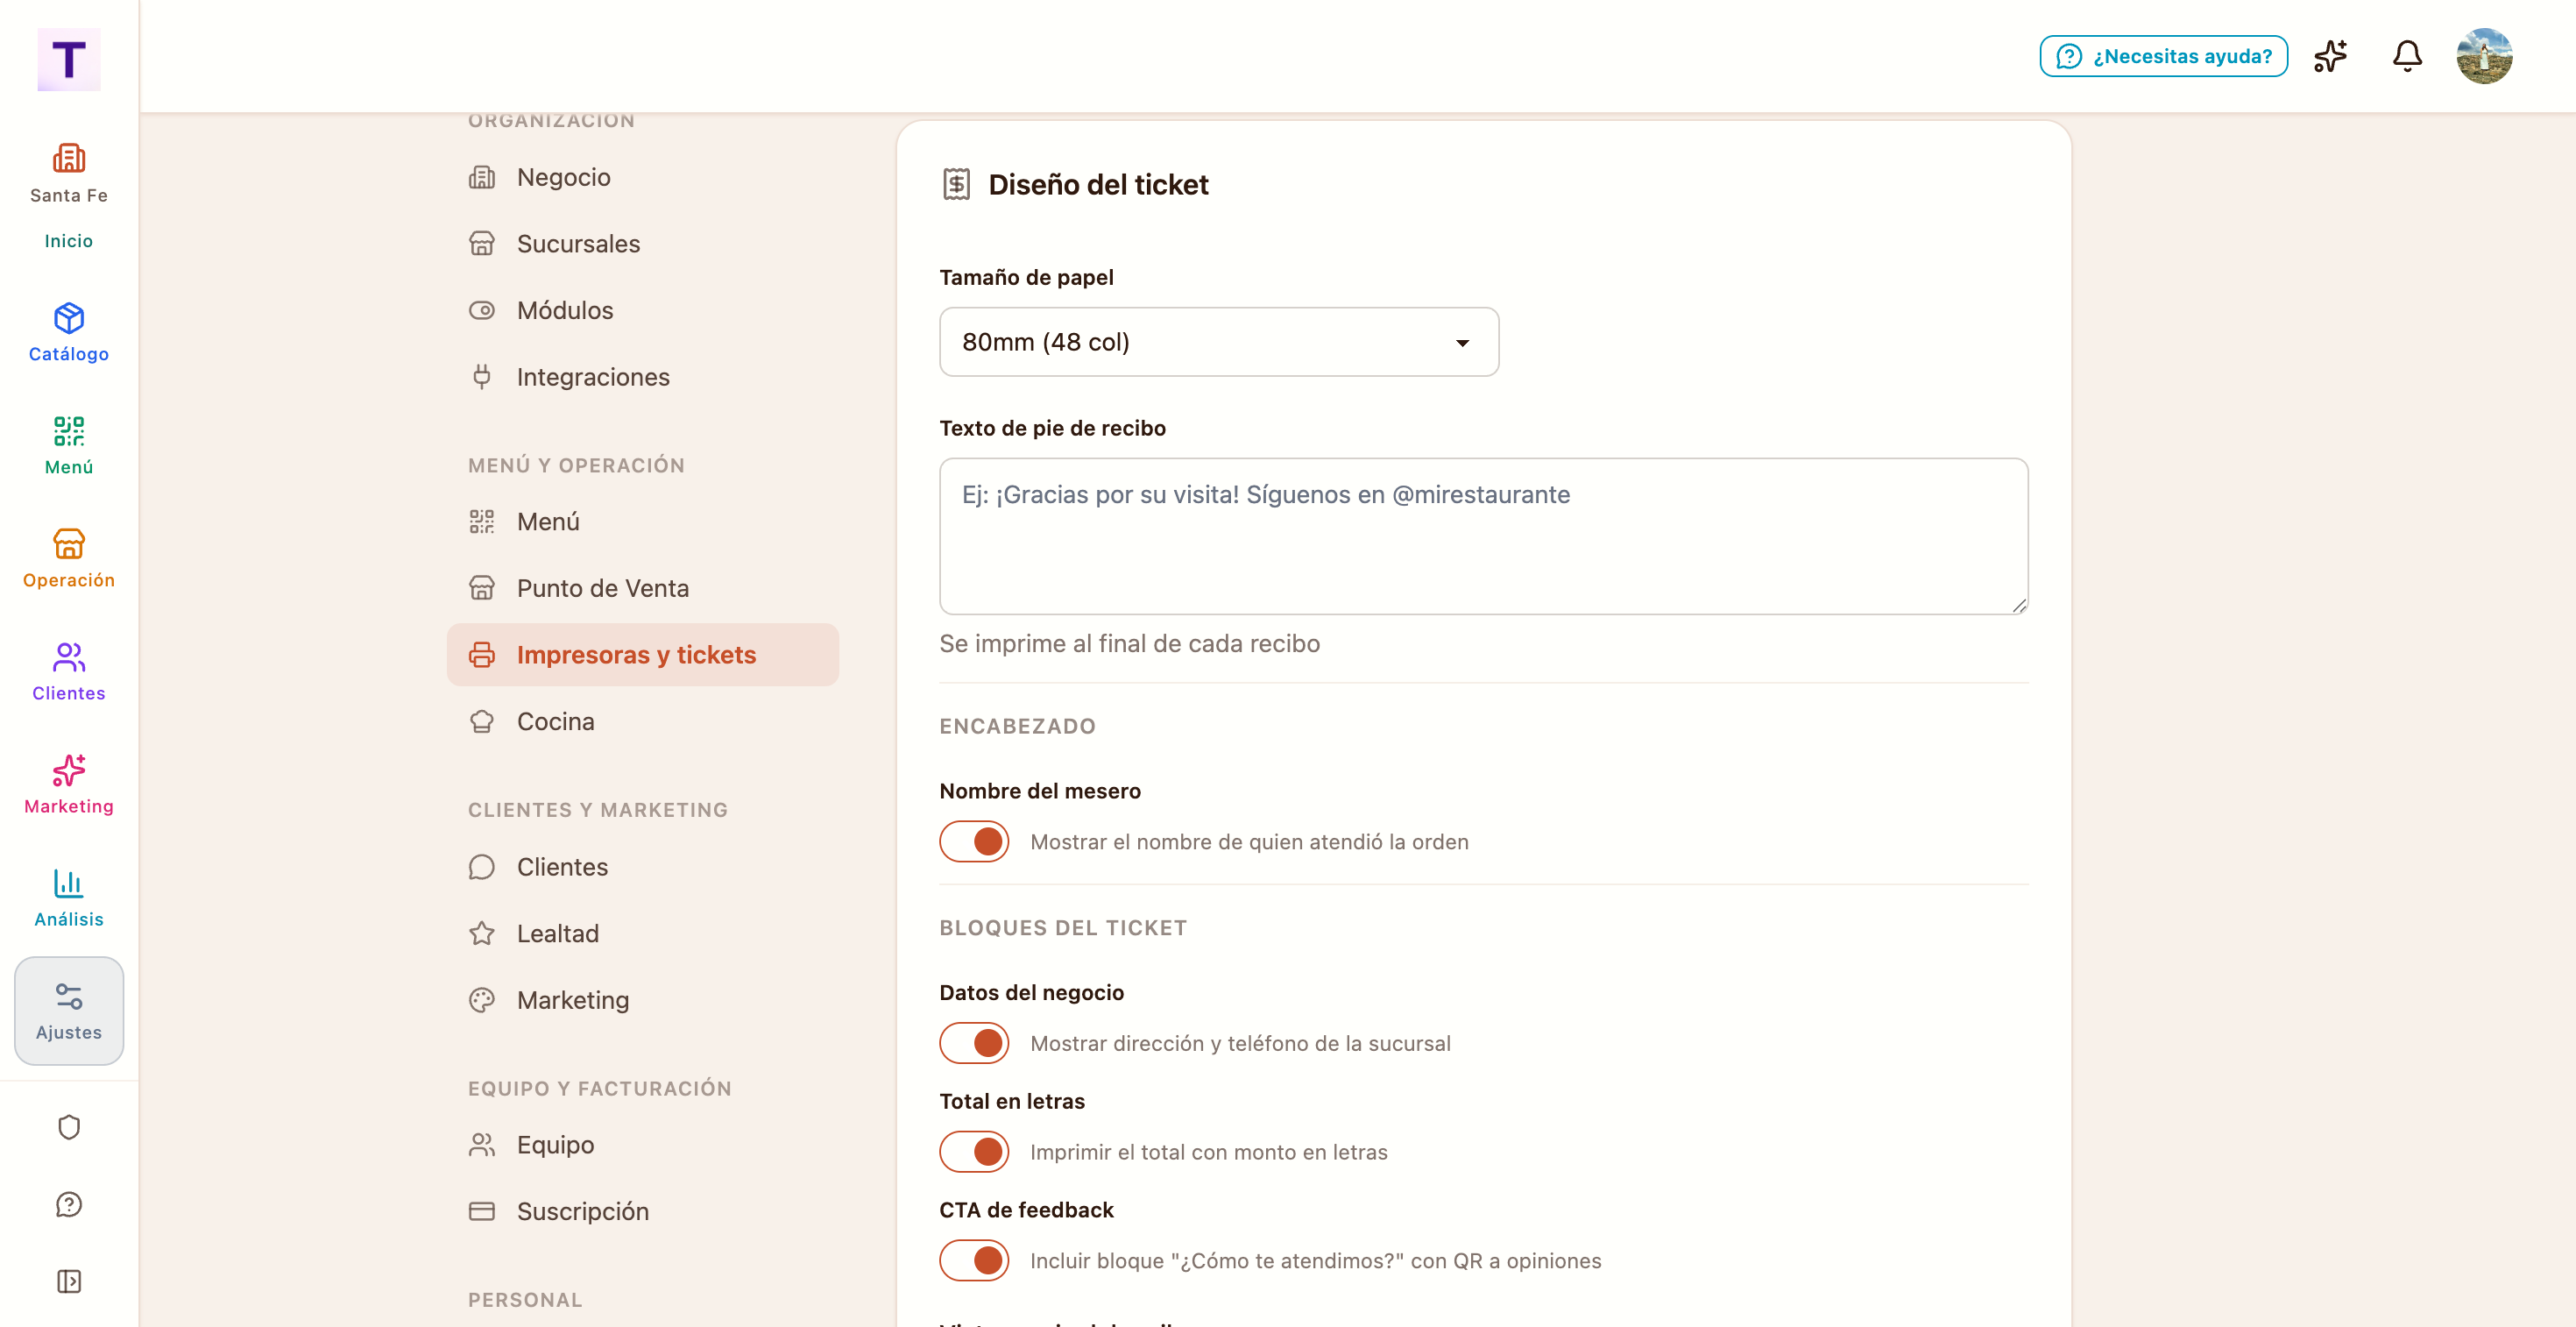Image resolution: width=2576 pixels, height=1327 pixels.
Task: Open Sucursales settings
Action: (642, 243)
